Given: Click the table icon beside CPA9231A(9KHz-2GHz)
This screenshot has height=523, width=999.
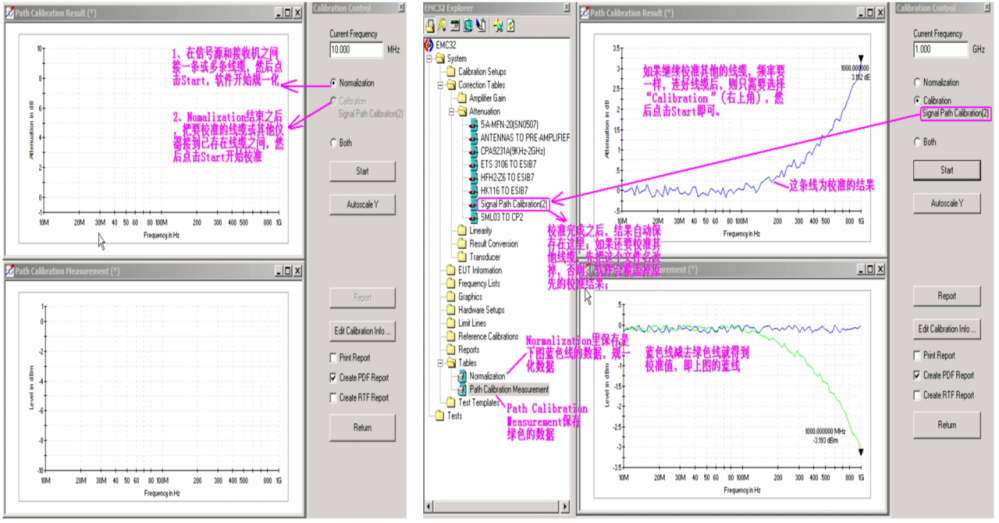Looking at the screenshot, I should pos(473,152).
